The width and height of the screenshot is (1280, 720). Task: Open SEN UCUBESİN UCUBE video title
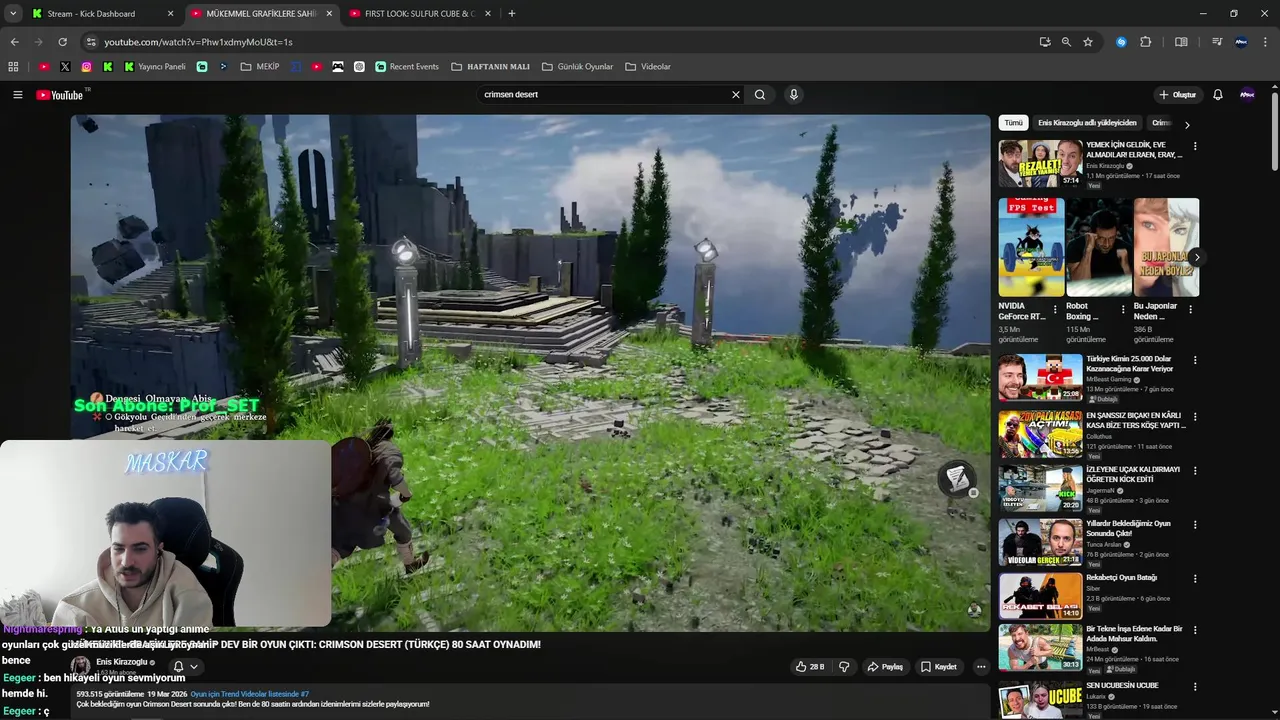click(x=1122, y=685)
